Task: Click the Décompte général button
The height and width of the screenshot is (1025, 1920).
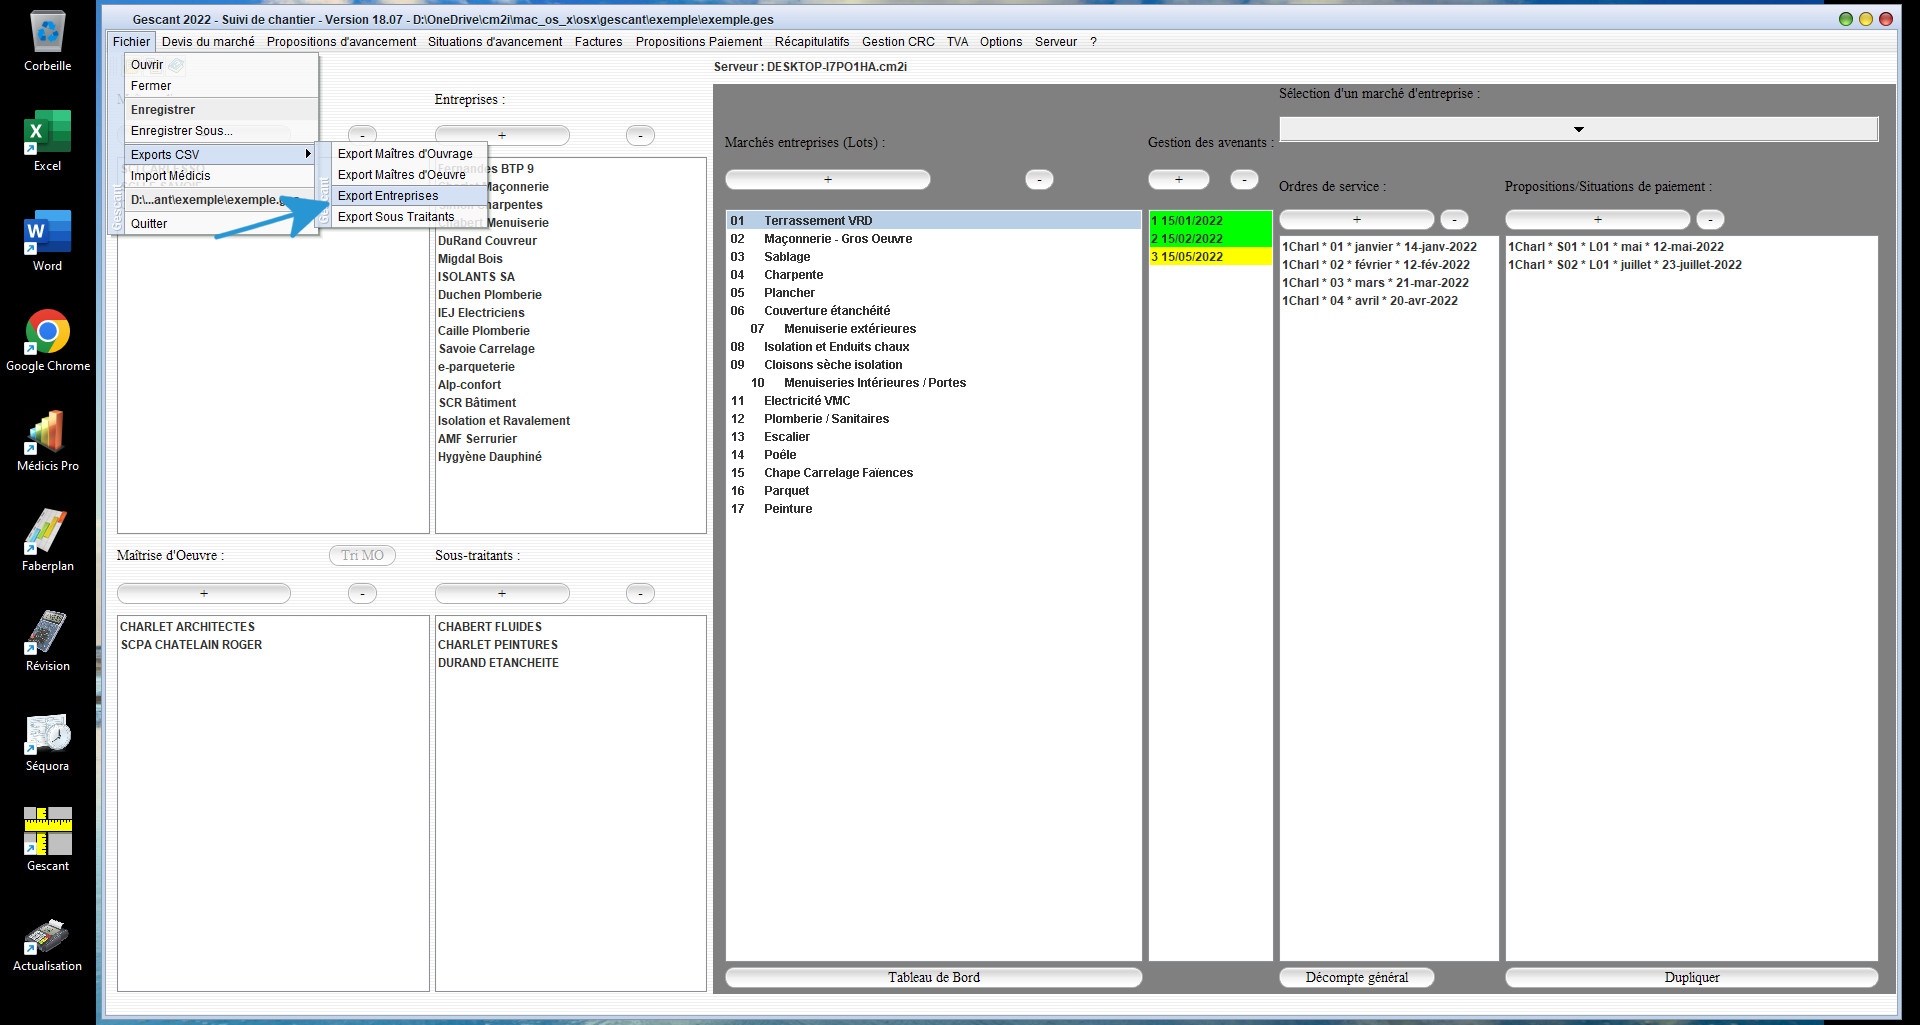Action: pyautogui.click(x=1356, y=978)
